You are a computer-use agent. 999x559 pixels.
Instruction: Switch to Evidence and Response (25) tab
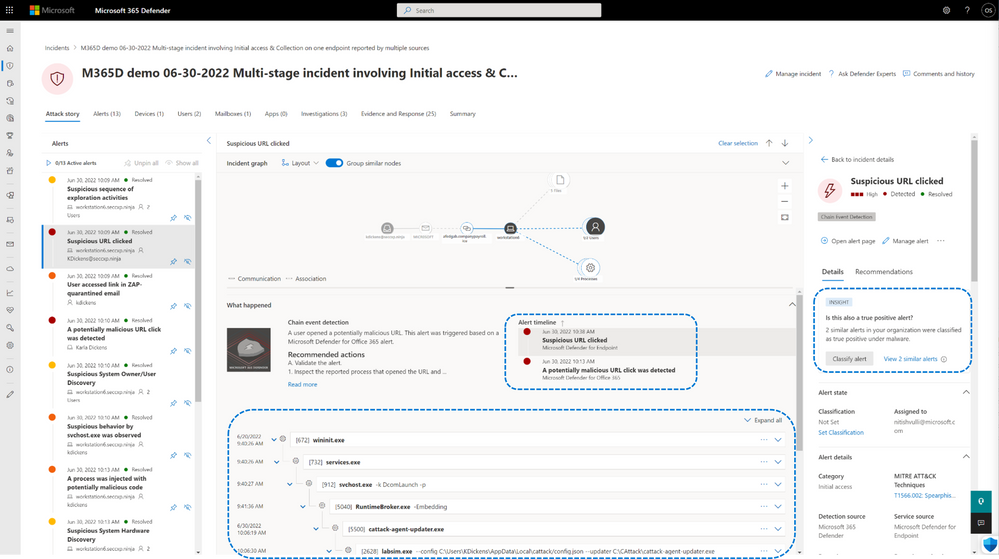398,113
